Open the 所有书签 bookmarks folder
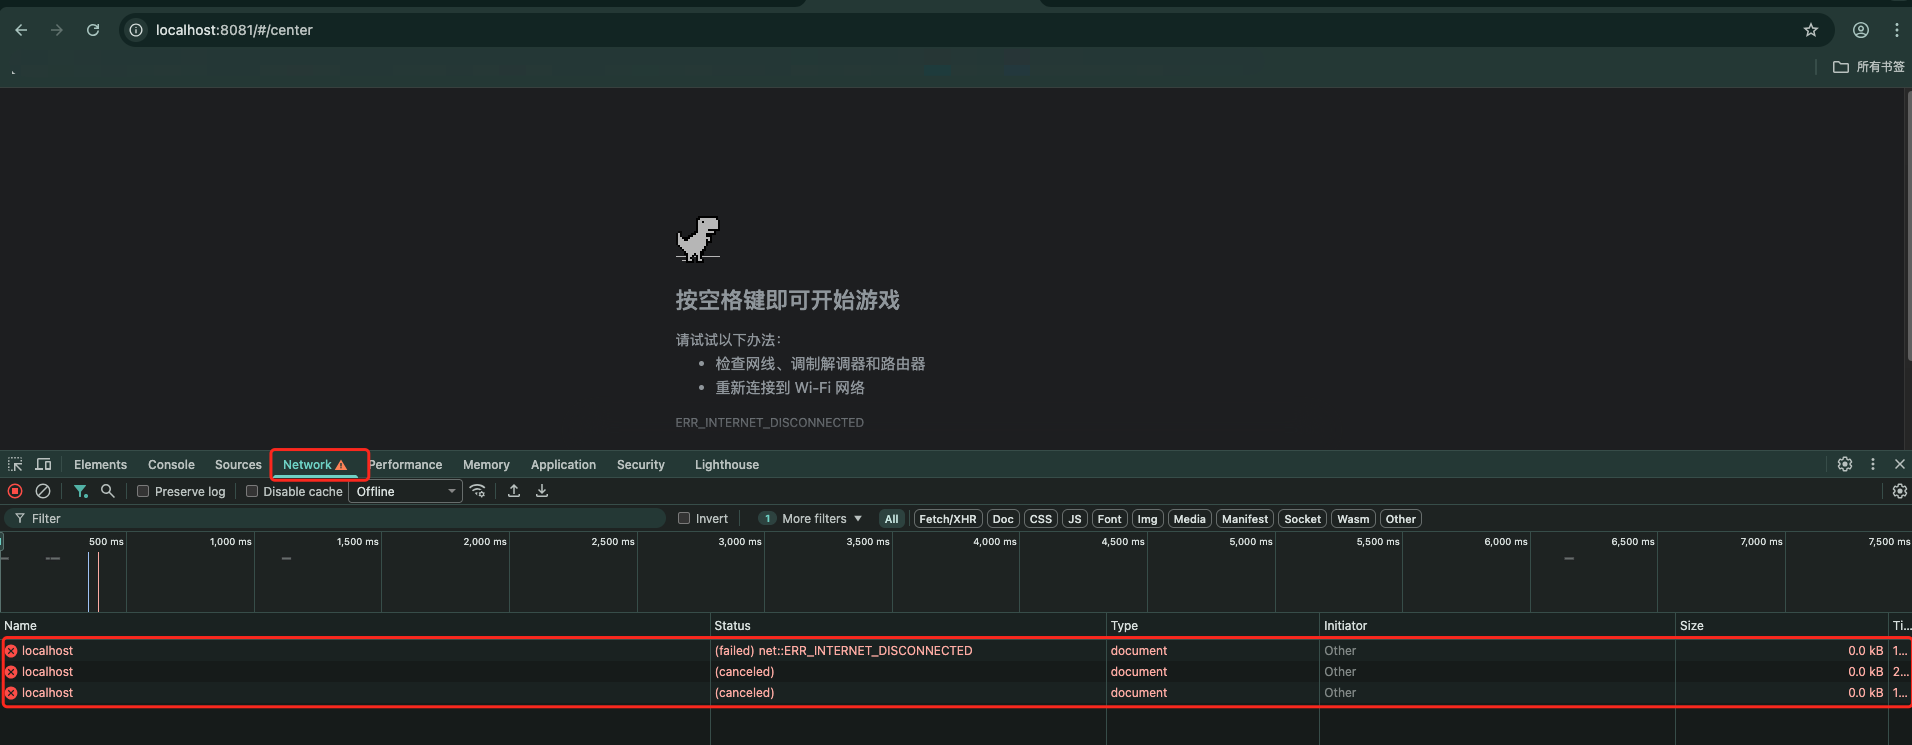Viewport: 1912px width, 745px height. [x=1868, y=67]
